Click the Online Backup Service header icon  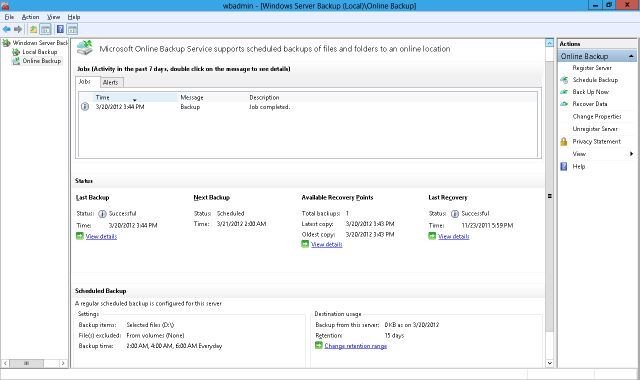(85, 48)
